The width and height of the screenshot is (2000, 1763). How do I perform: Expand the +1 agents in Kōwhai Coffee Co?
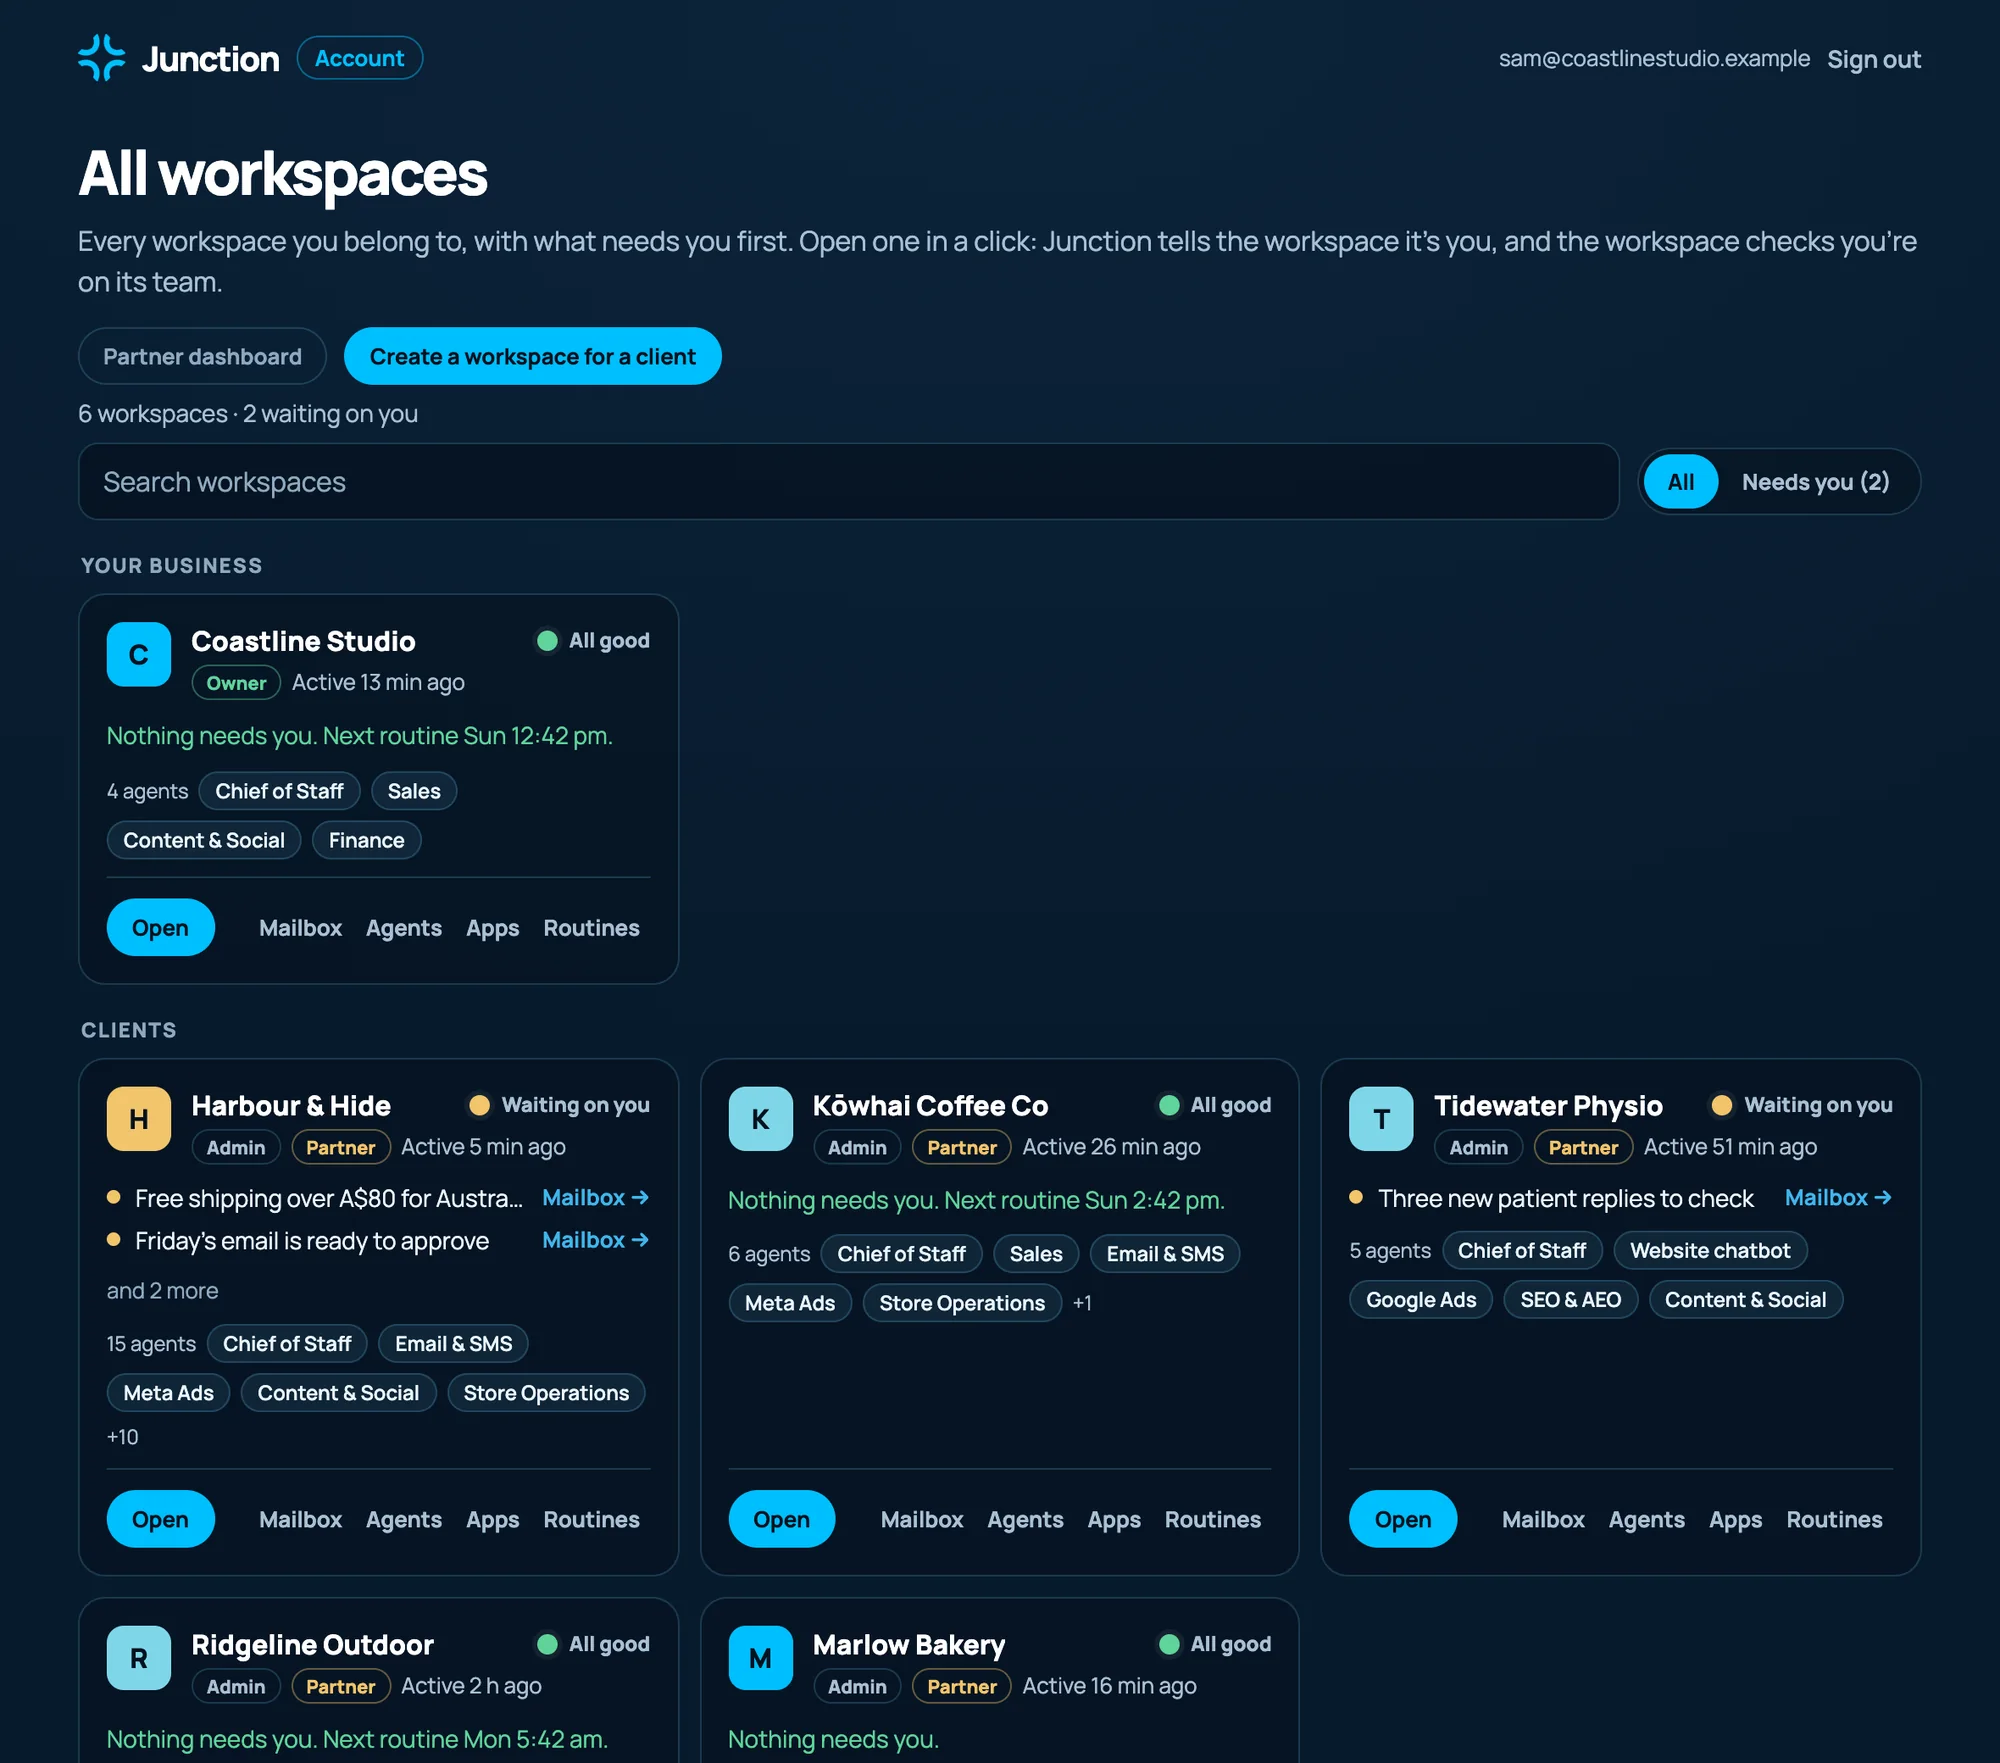point(1082,1302)
